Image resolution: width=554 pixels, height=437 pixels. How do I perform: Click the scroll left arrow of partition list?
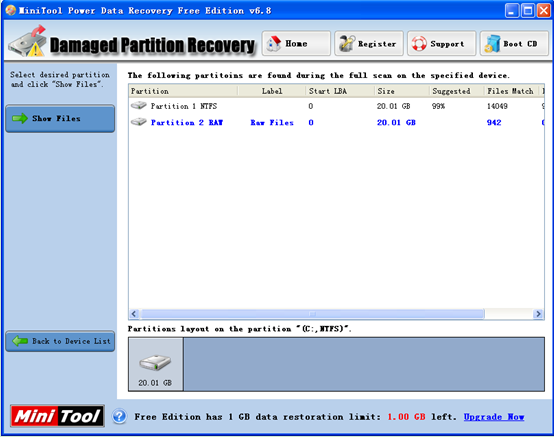point(134,314)
